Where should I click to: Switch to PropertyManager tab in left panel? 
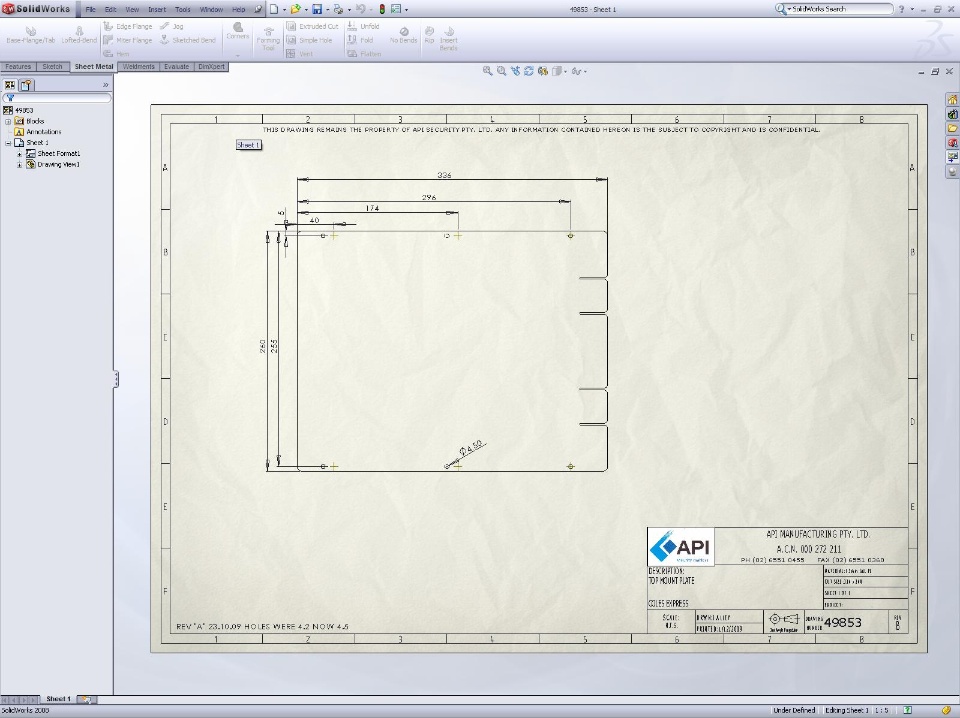tap(26, 85)
